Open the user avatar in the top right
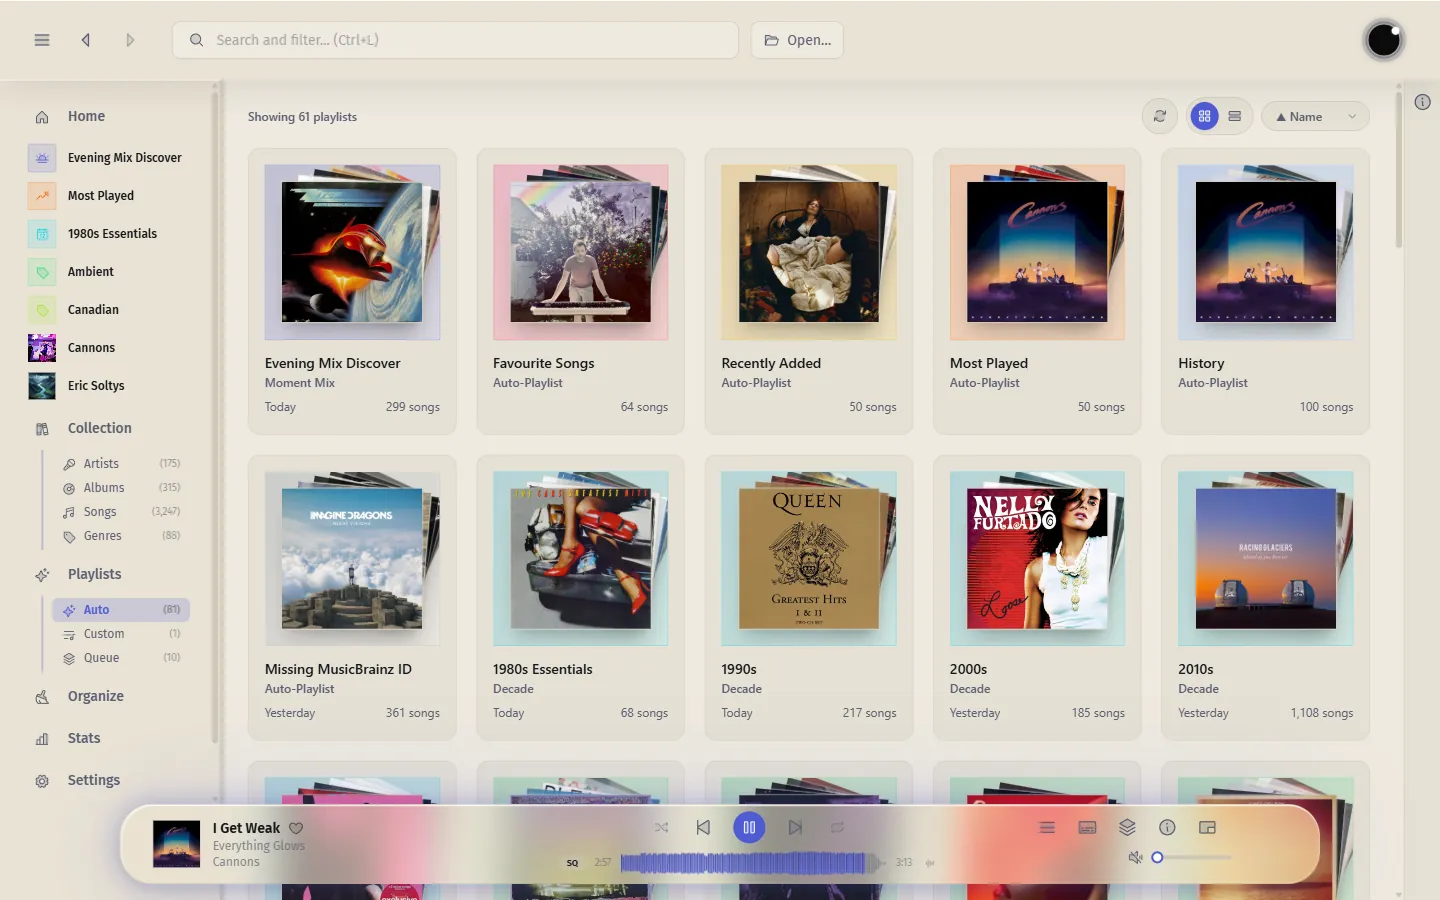1440x900 pixels. (x=1384, y=40)
